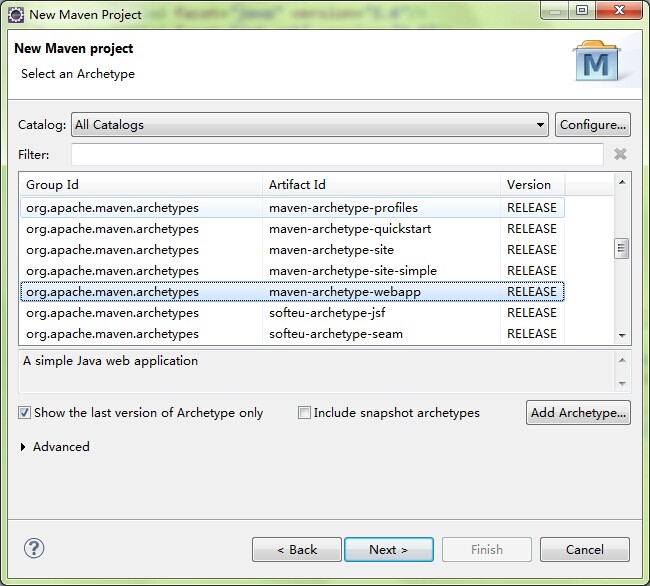The width and height of the screenshot is (650, 586).
Task: Select the maven-archetype-quickstart row
Action: point(292,229)
